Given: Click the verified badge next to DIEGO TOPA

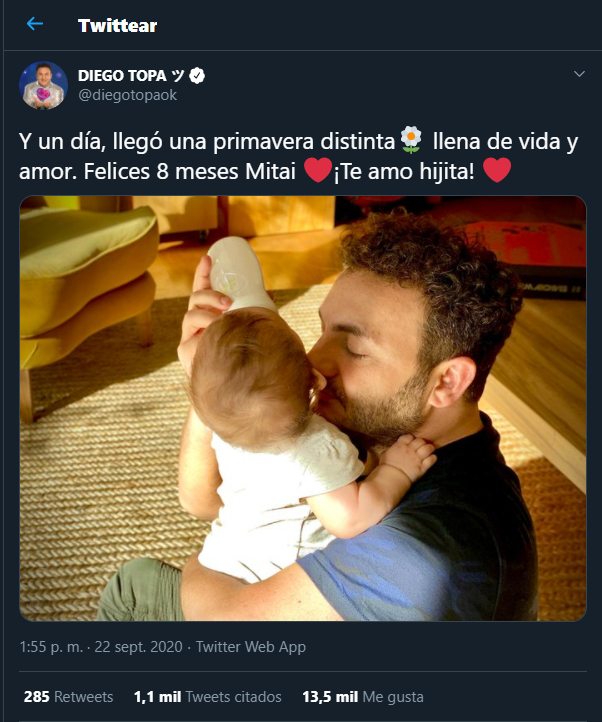Looking at the screenshot, I should [x=197, y=76].
